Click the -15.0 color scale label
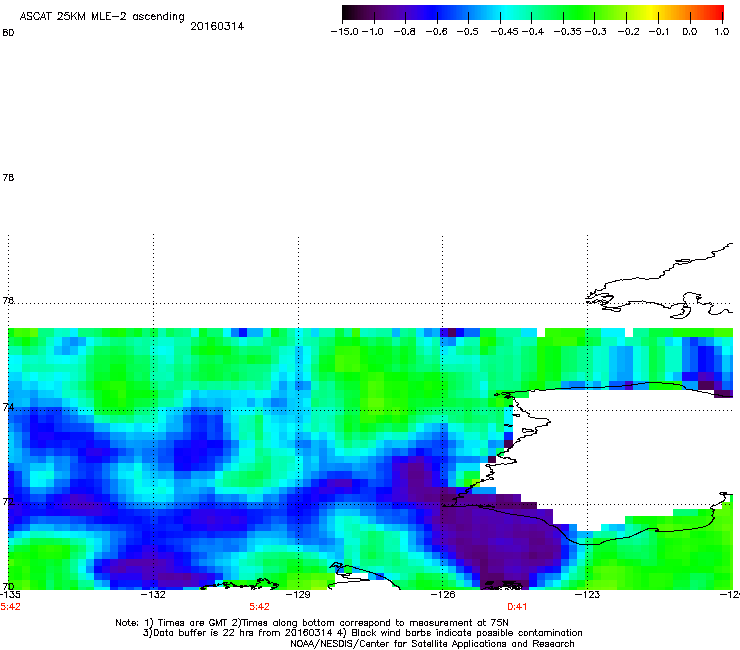 point(345,32)
